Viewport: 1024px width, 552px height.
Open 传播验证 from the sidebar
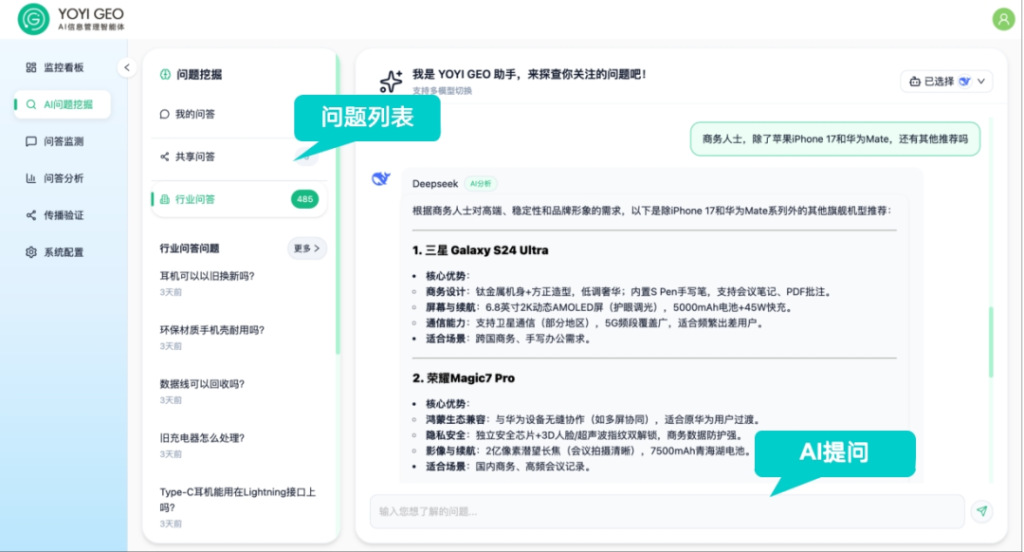62,215
